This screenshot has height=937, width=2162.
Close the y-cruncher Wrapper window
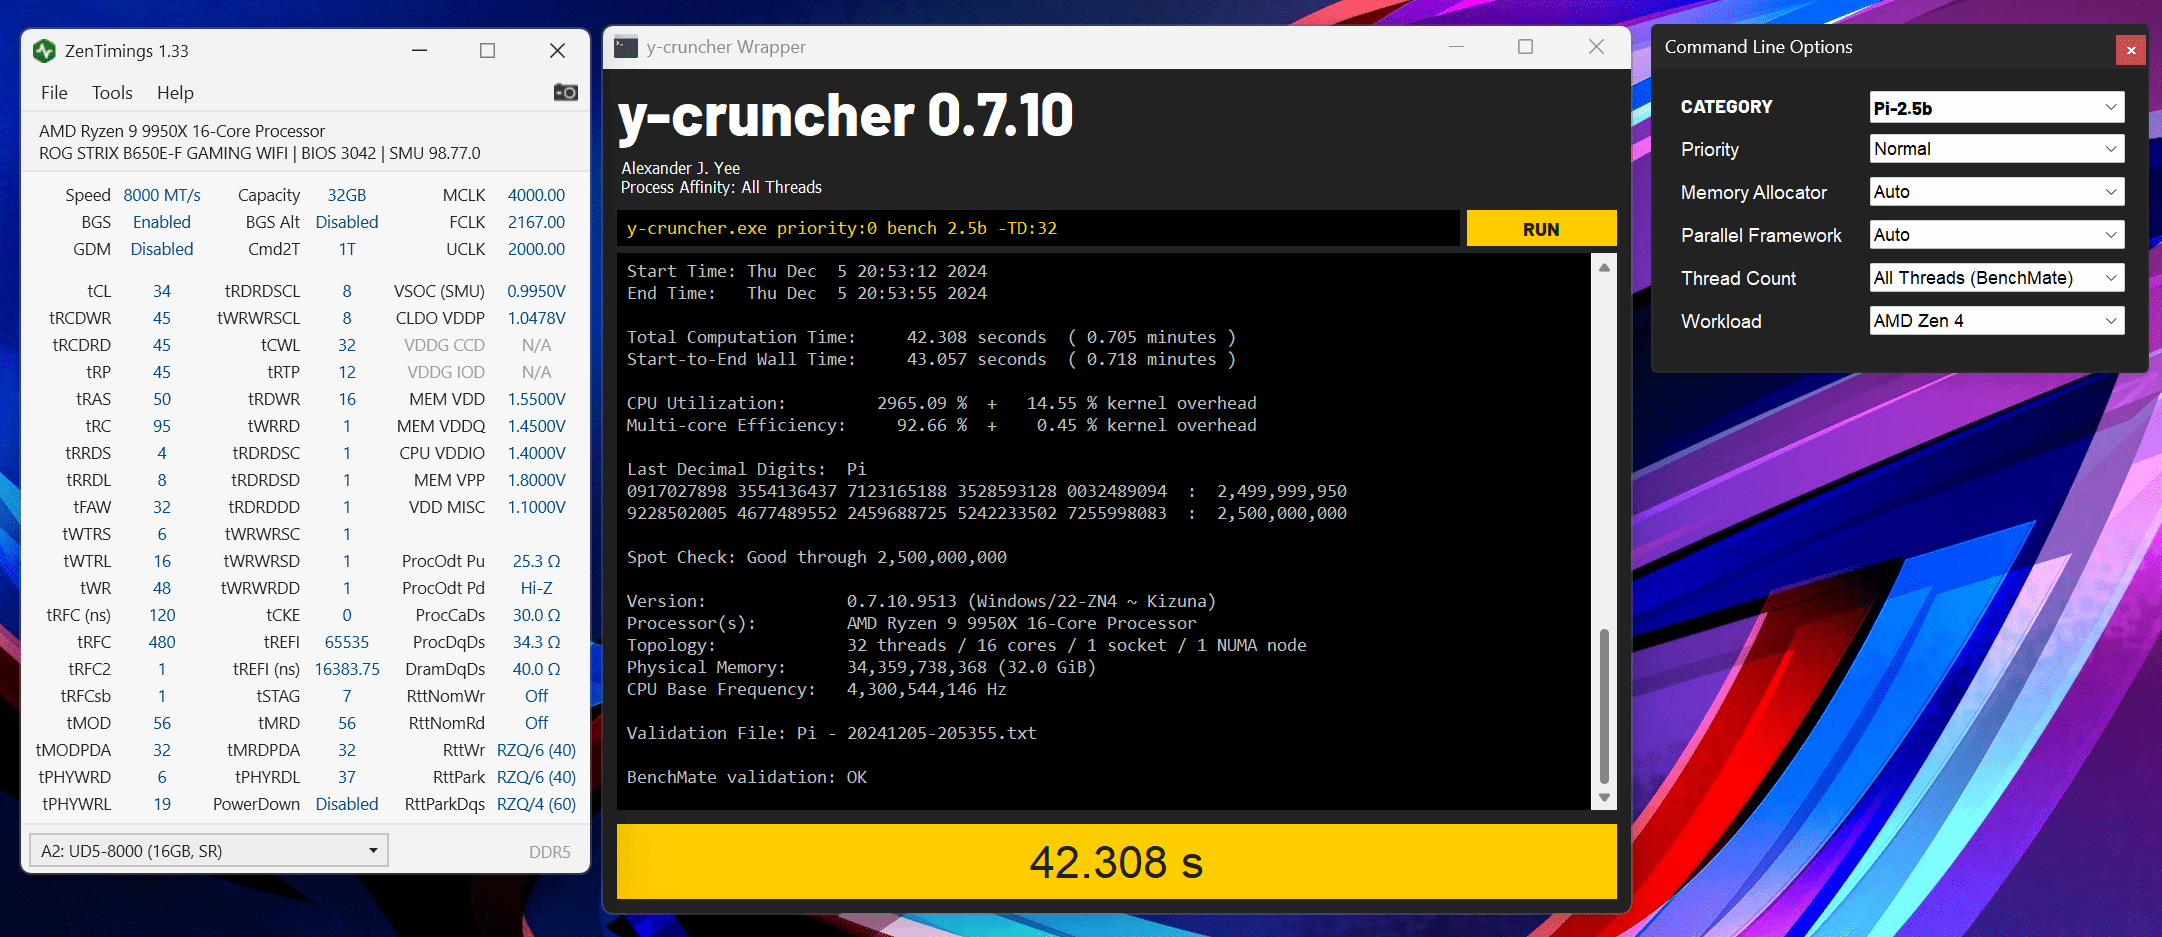[1596, 47]
